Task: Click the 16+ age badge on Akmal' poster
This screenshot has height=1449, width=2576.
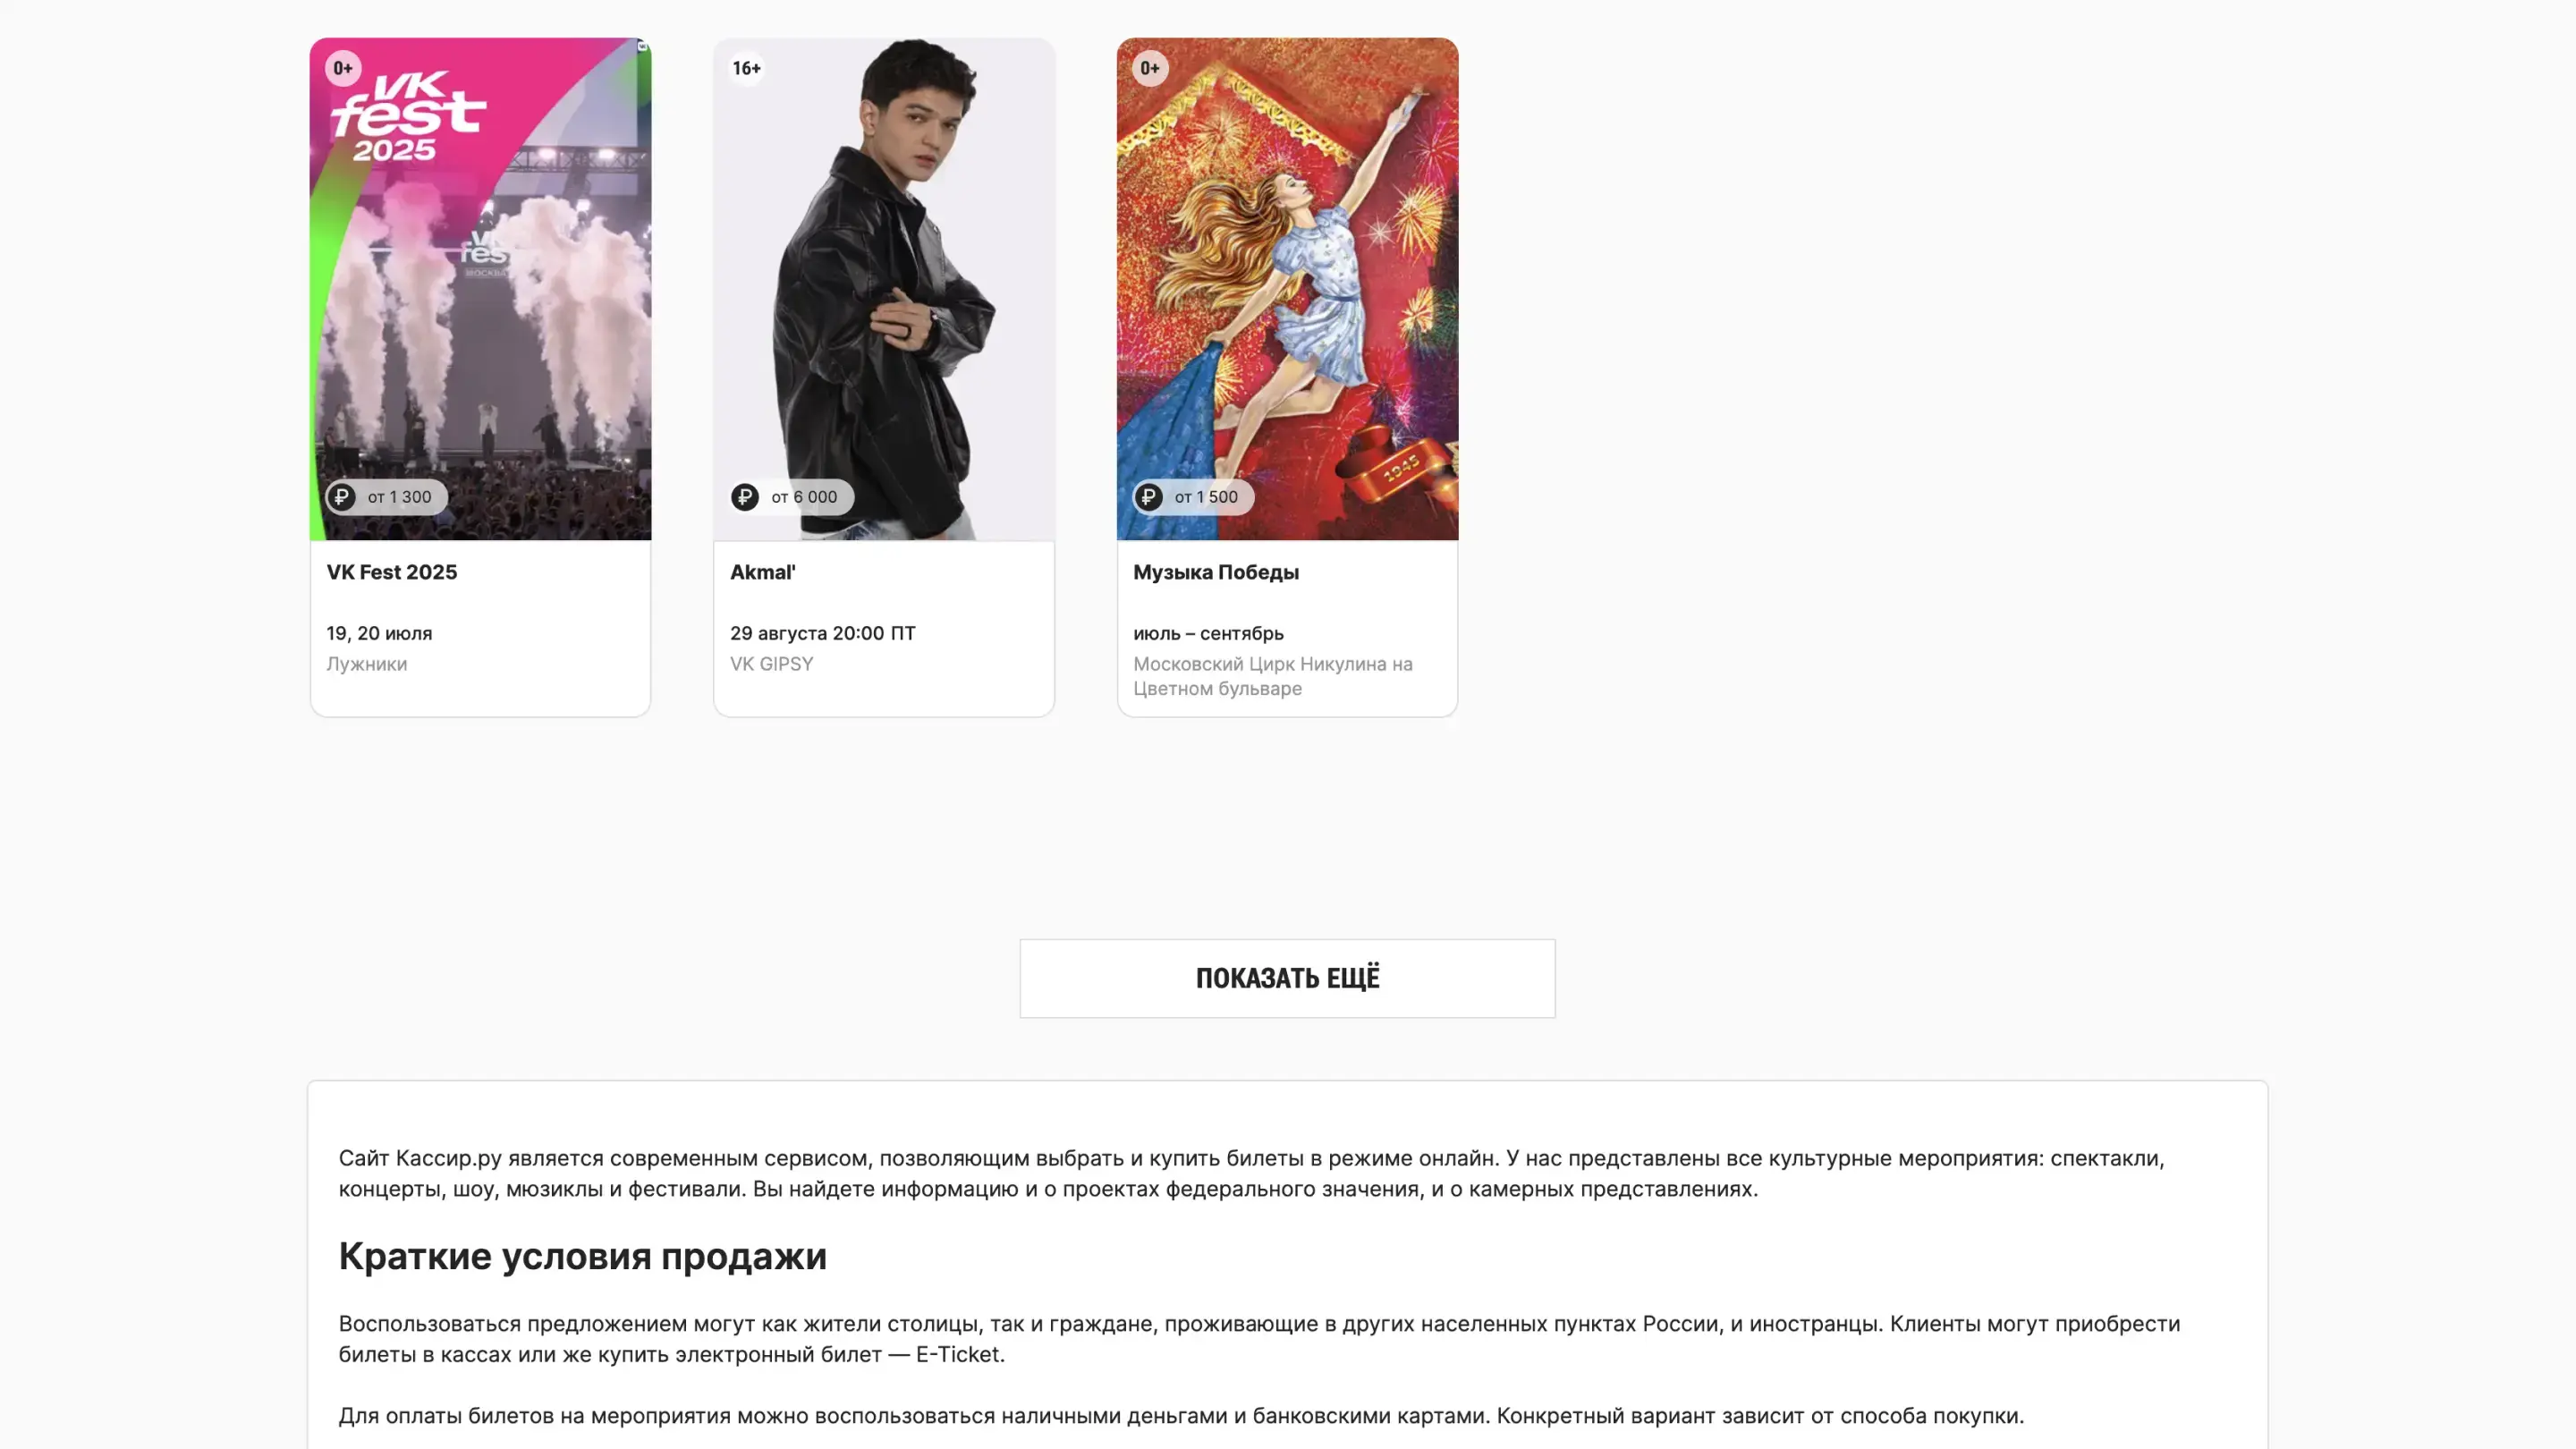Action: 747,68
